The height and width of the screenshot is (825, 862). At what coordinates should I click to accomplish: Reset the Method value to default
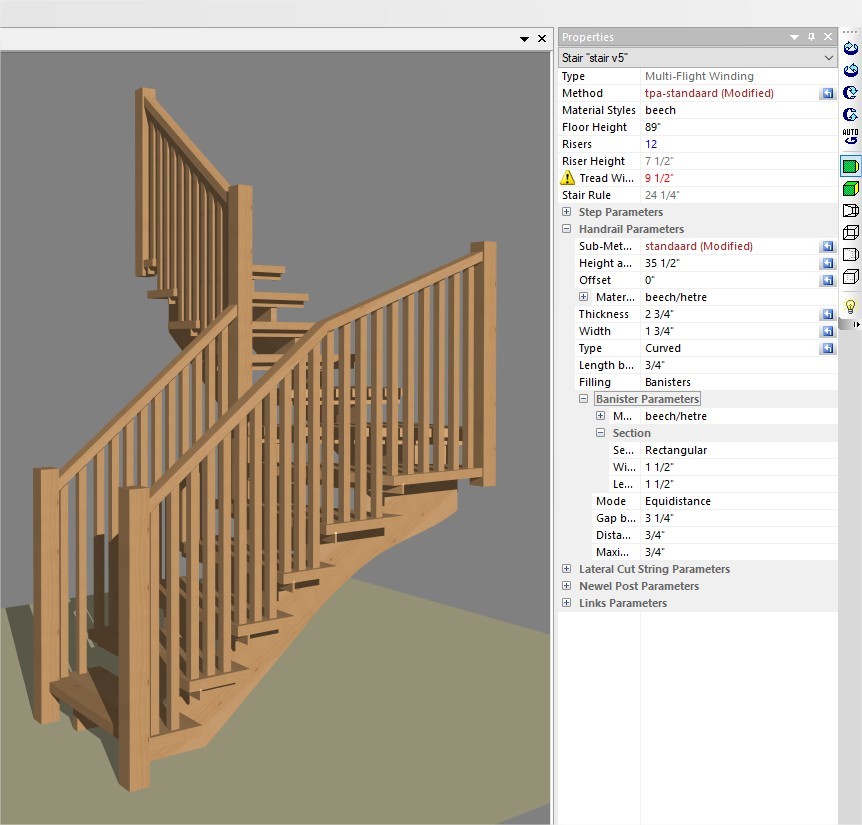[827, 93]
